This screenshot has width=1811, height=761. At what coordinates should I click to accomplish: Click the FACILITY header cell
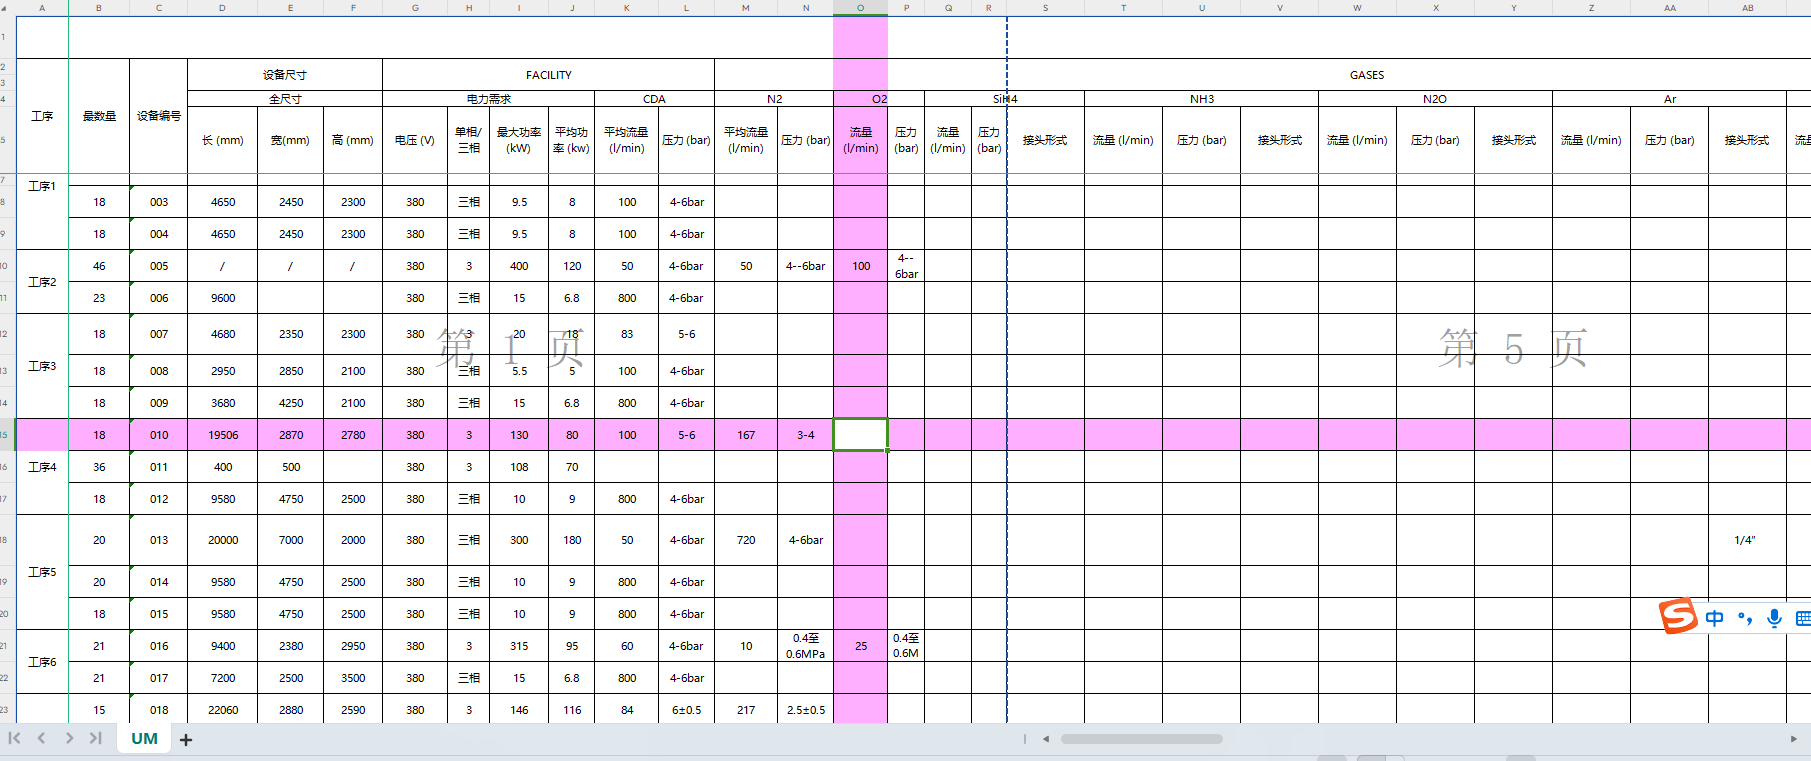(x=549, y=75)
